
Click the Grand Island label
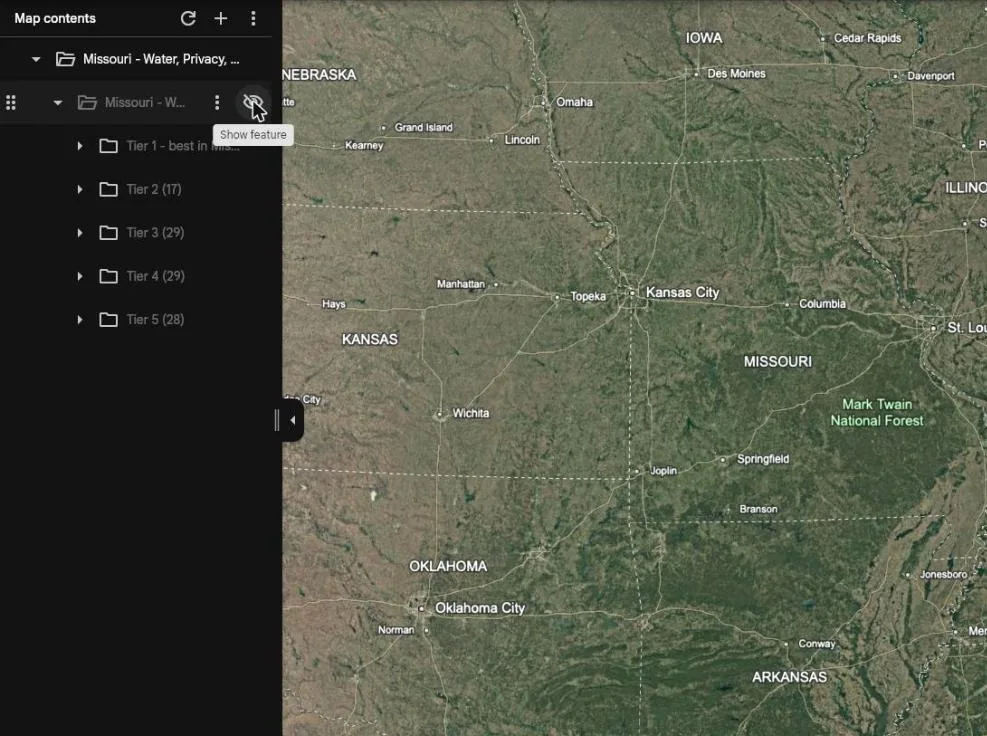pyautogui.click(x=424, y=127)
